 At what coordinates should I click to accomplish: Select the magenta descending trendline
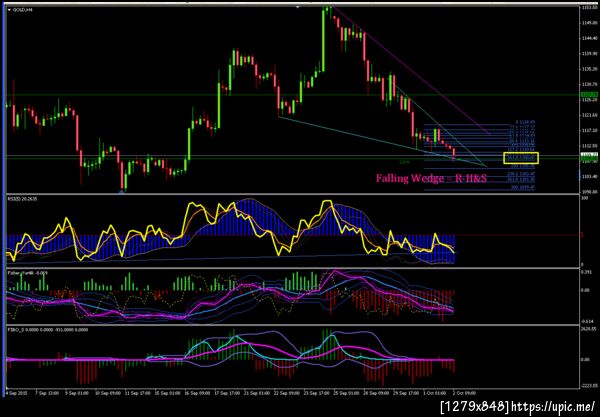(411, 70)
